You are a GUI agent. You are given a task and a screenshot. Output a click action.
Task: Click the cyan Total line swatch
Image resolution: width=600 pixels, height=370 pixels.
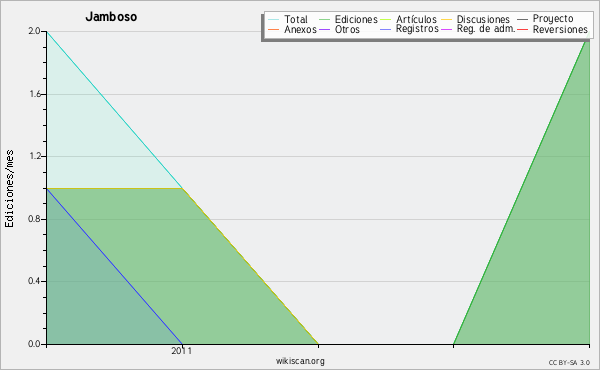point(273,20)
